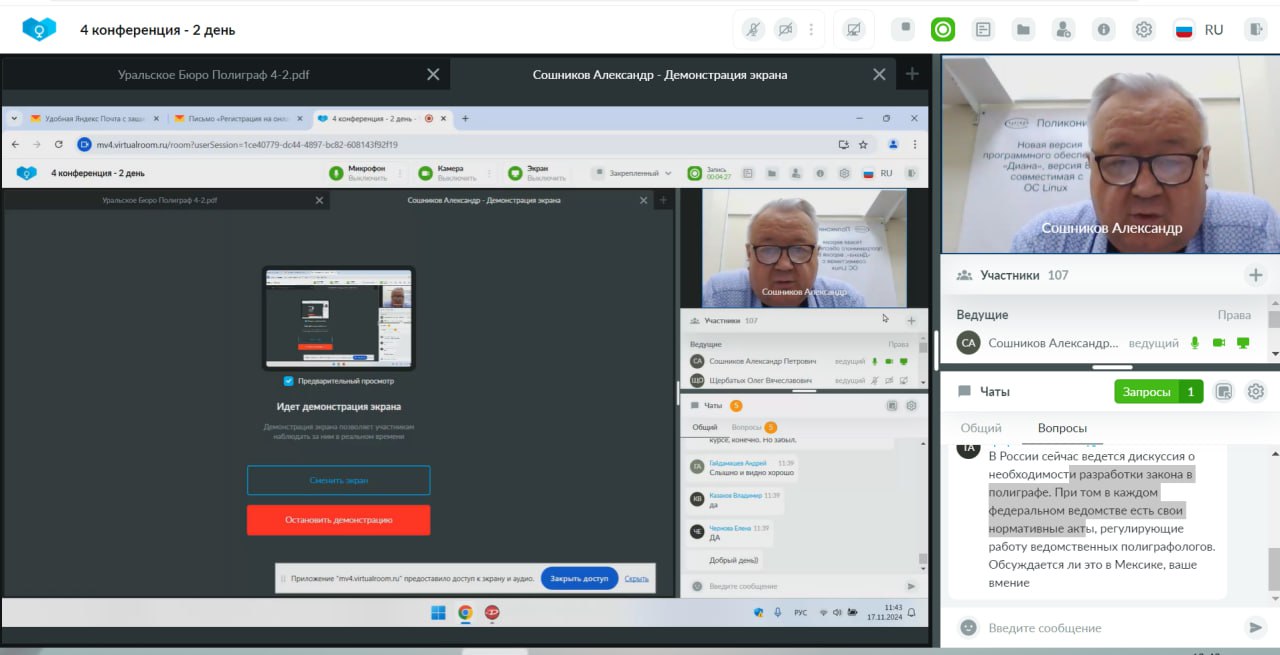Image resolution: width=1280 pixels, height=655 pixels.
Task: Select the Уральское Бюро Полиграф 4-2.pdf tab
Action: point(212,75)
